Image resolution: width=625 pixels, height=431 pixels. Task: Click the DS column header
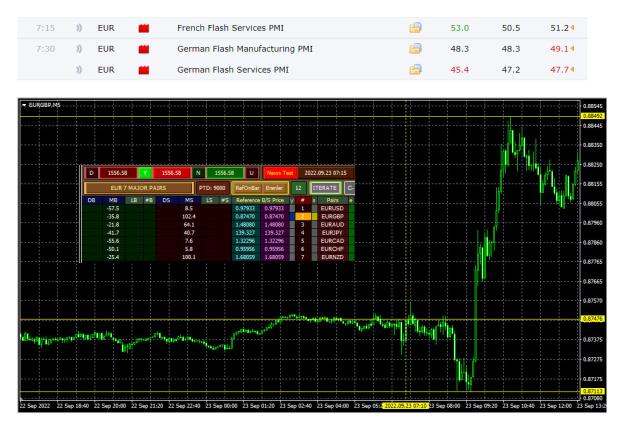(167, 200)
